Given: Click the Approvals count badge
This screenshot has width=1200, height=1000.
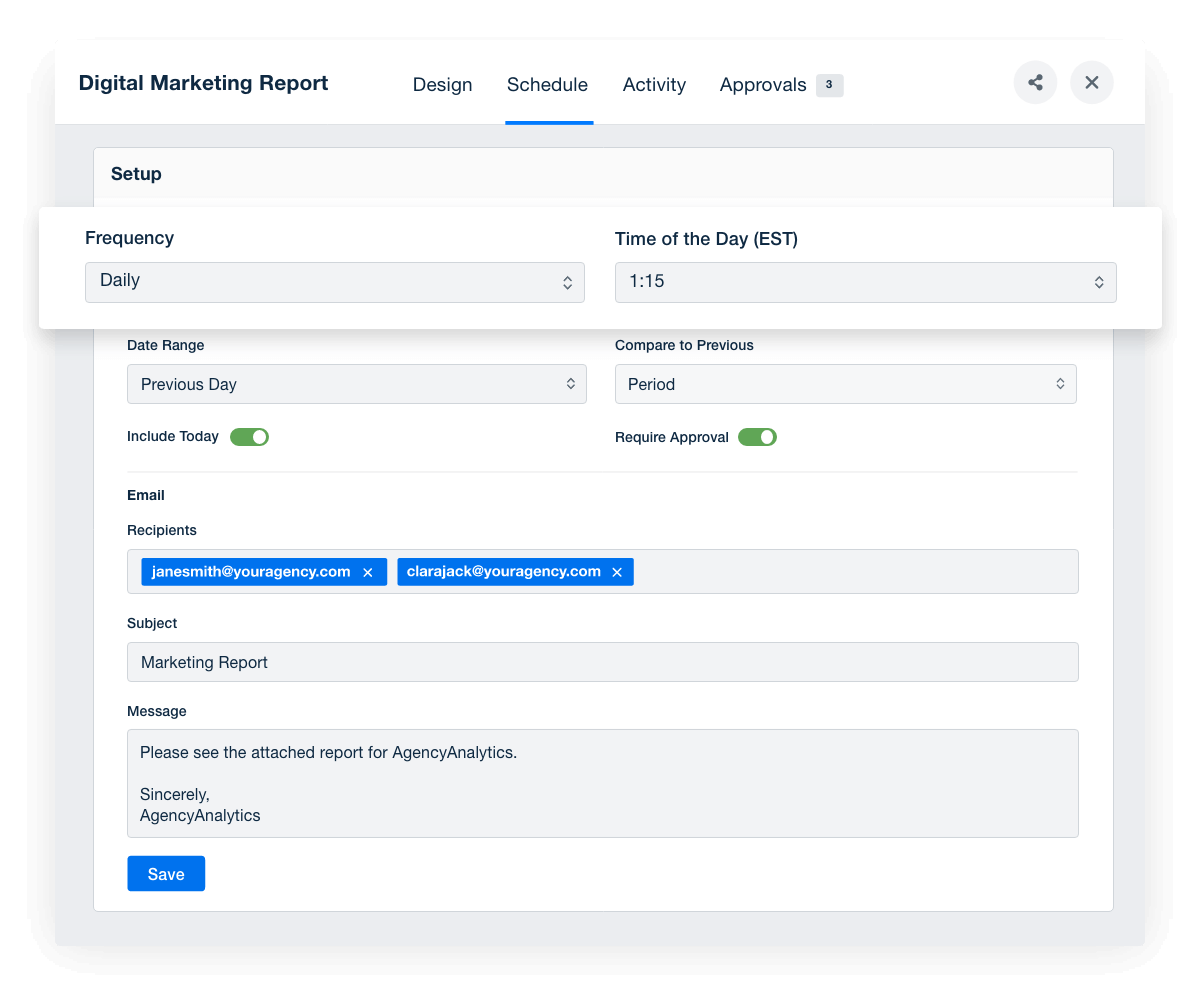Looking at the screenshot, I should [x=829, y=85].
